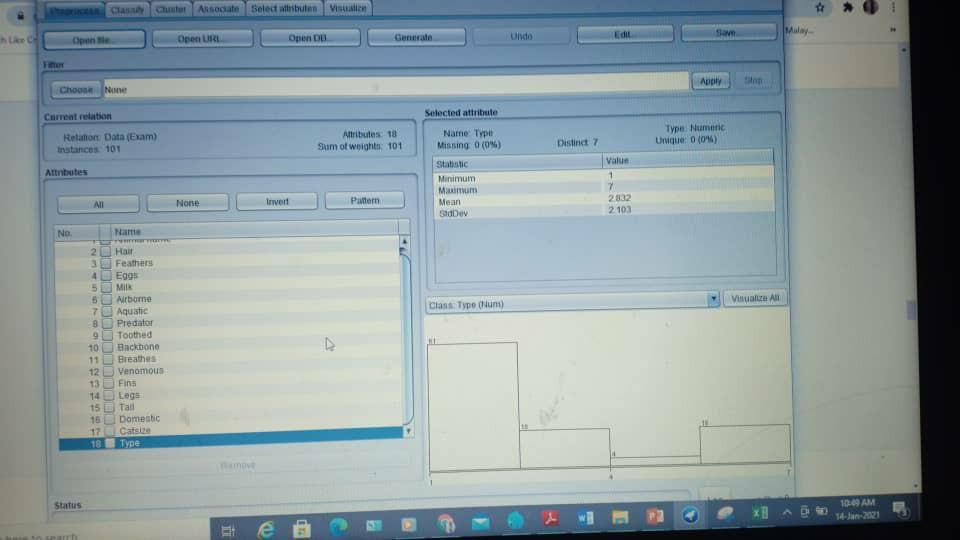Switch to Microsoft Word on taskbar
This screenshot has height=540, width=960.
[x=585, y=518]
